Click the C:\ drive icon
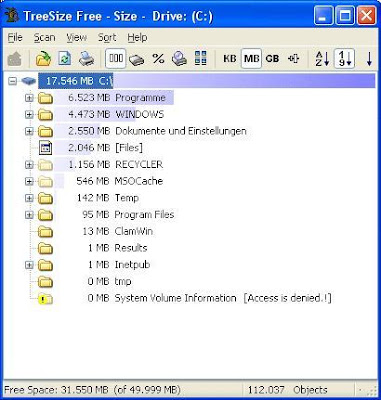Viewport: 381px width, 400px height. point(29,81)
